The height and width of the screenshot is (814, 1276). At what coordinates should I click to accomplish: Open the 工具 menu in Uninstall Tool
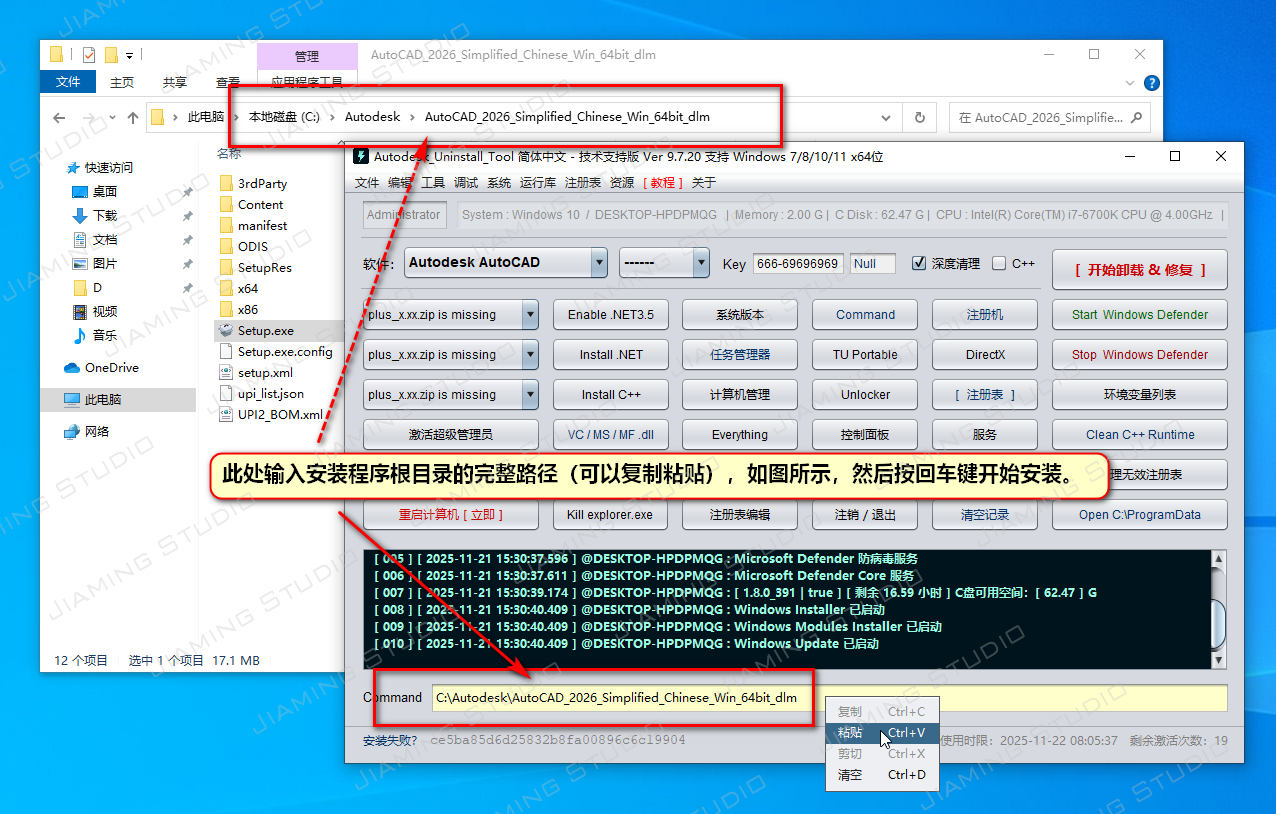(x=433, y=182)
